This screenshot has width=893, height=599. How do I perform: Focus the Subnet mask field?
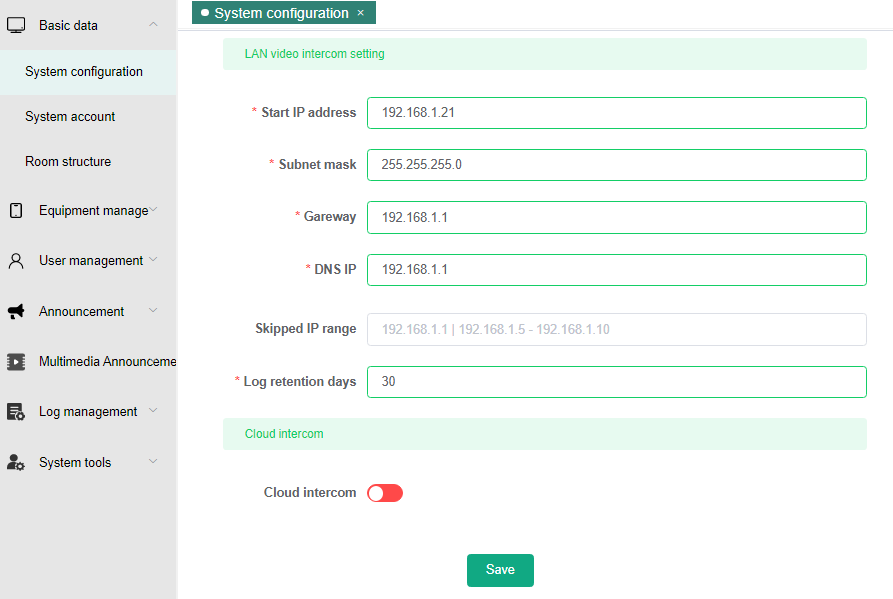[x=617, y=165]
